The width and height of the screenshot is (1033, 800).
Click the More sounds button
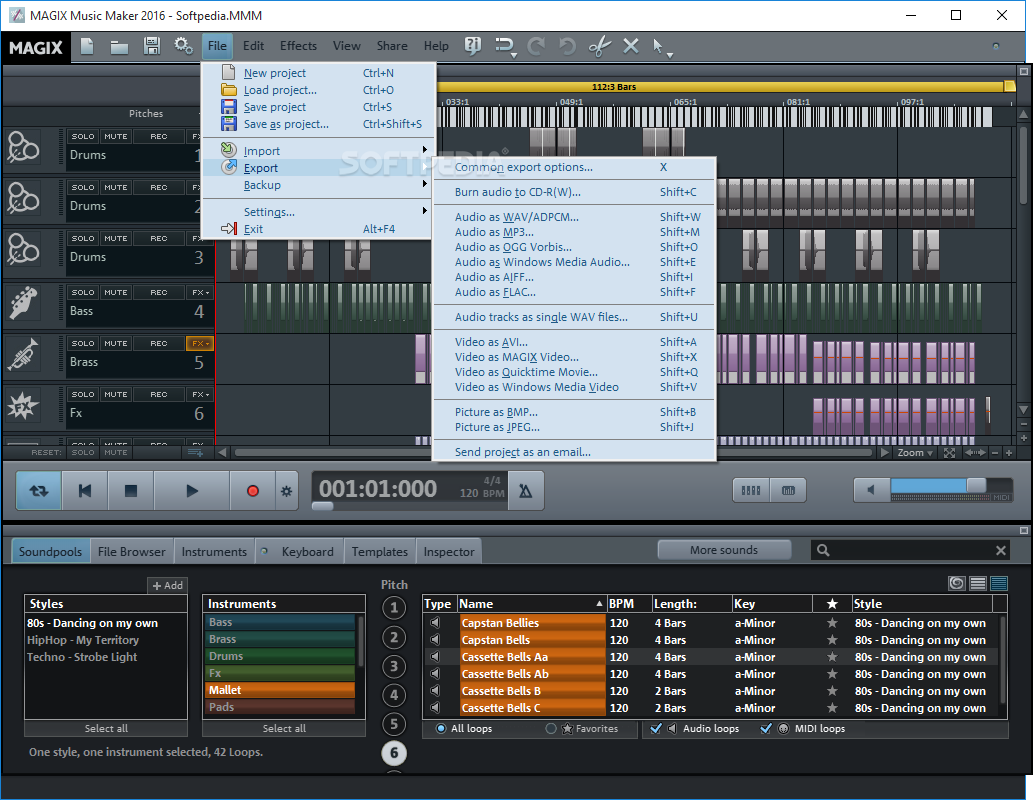[724, 550]
